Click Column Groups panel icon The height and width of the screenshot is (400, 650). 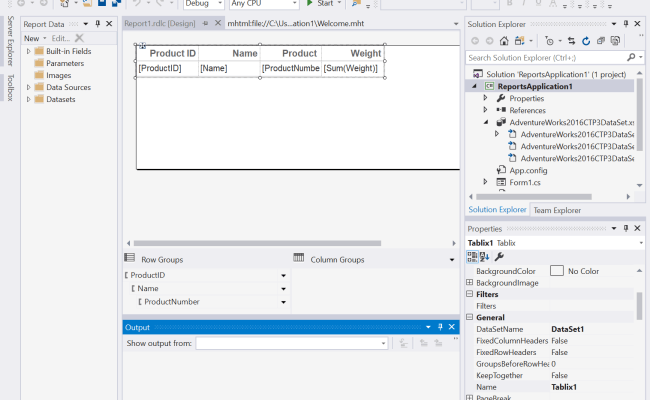point(298,258)
